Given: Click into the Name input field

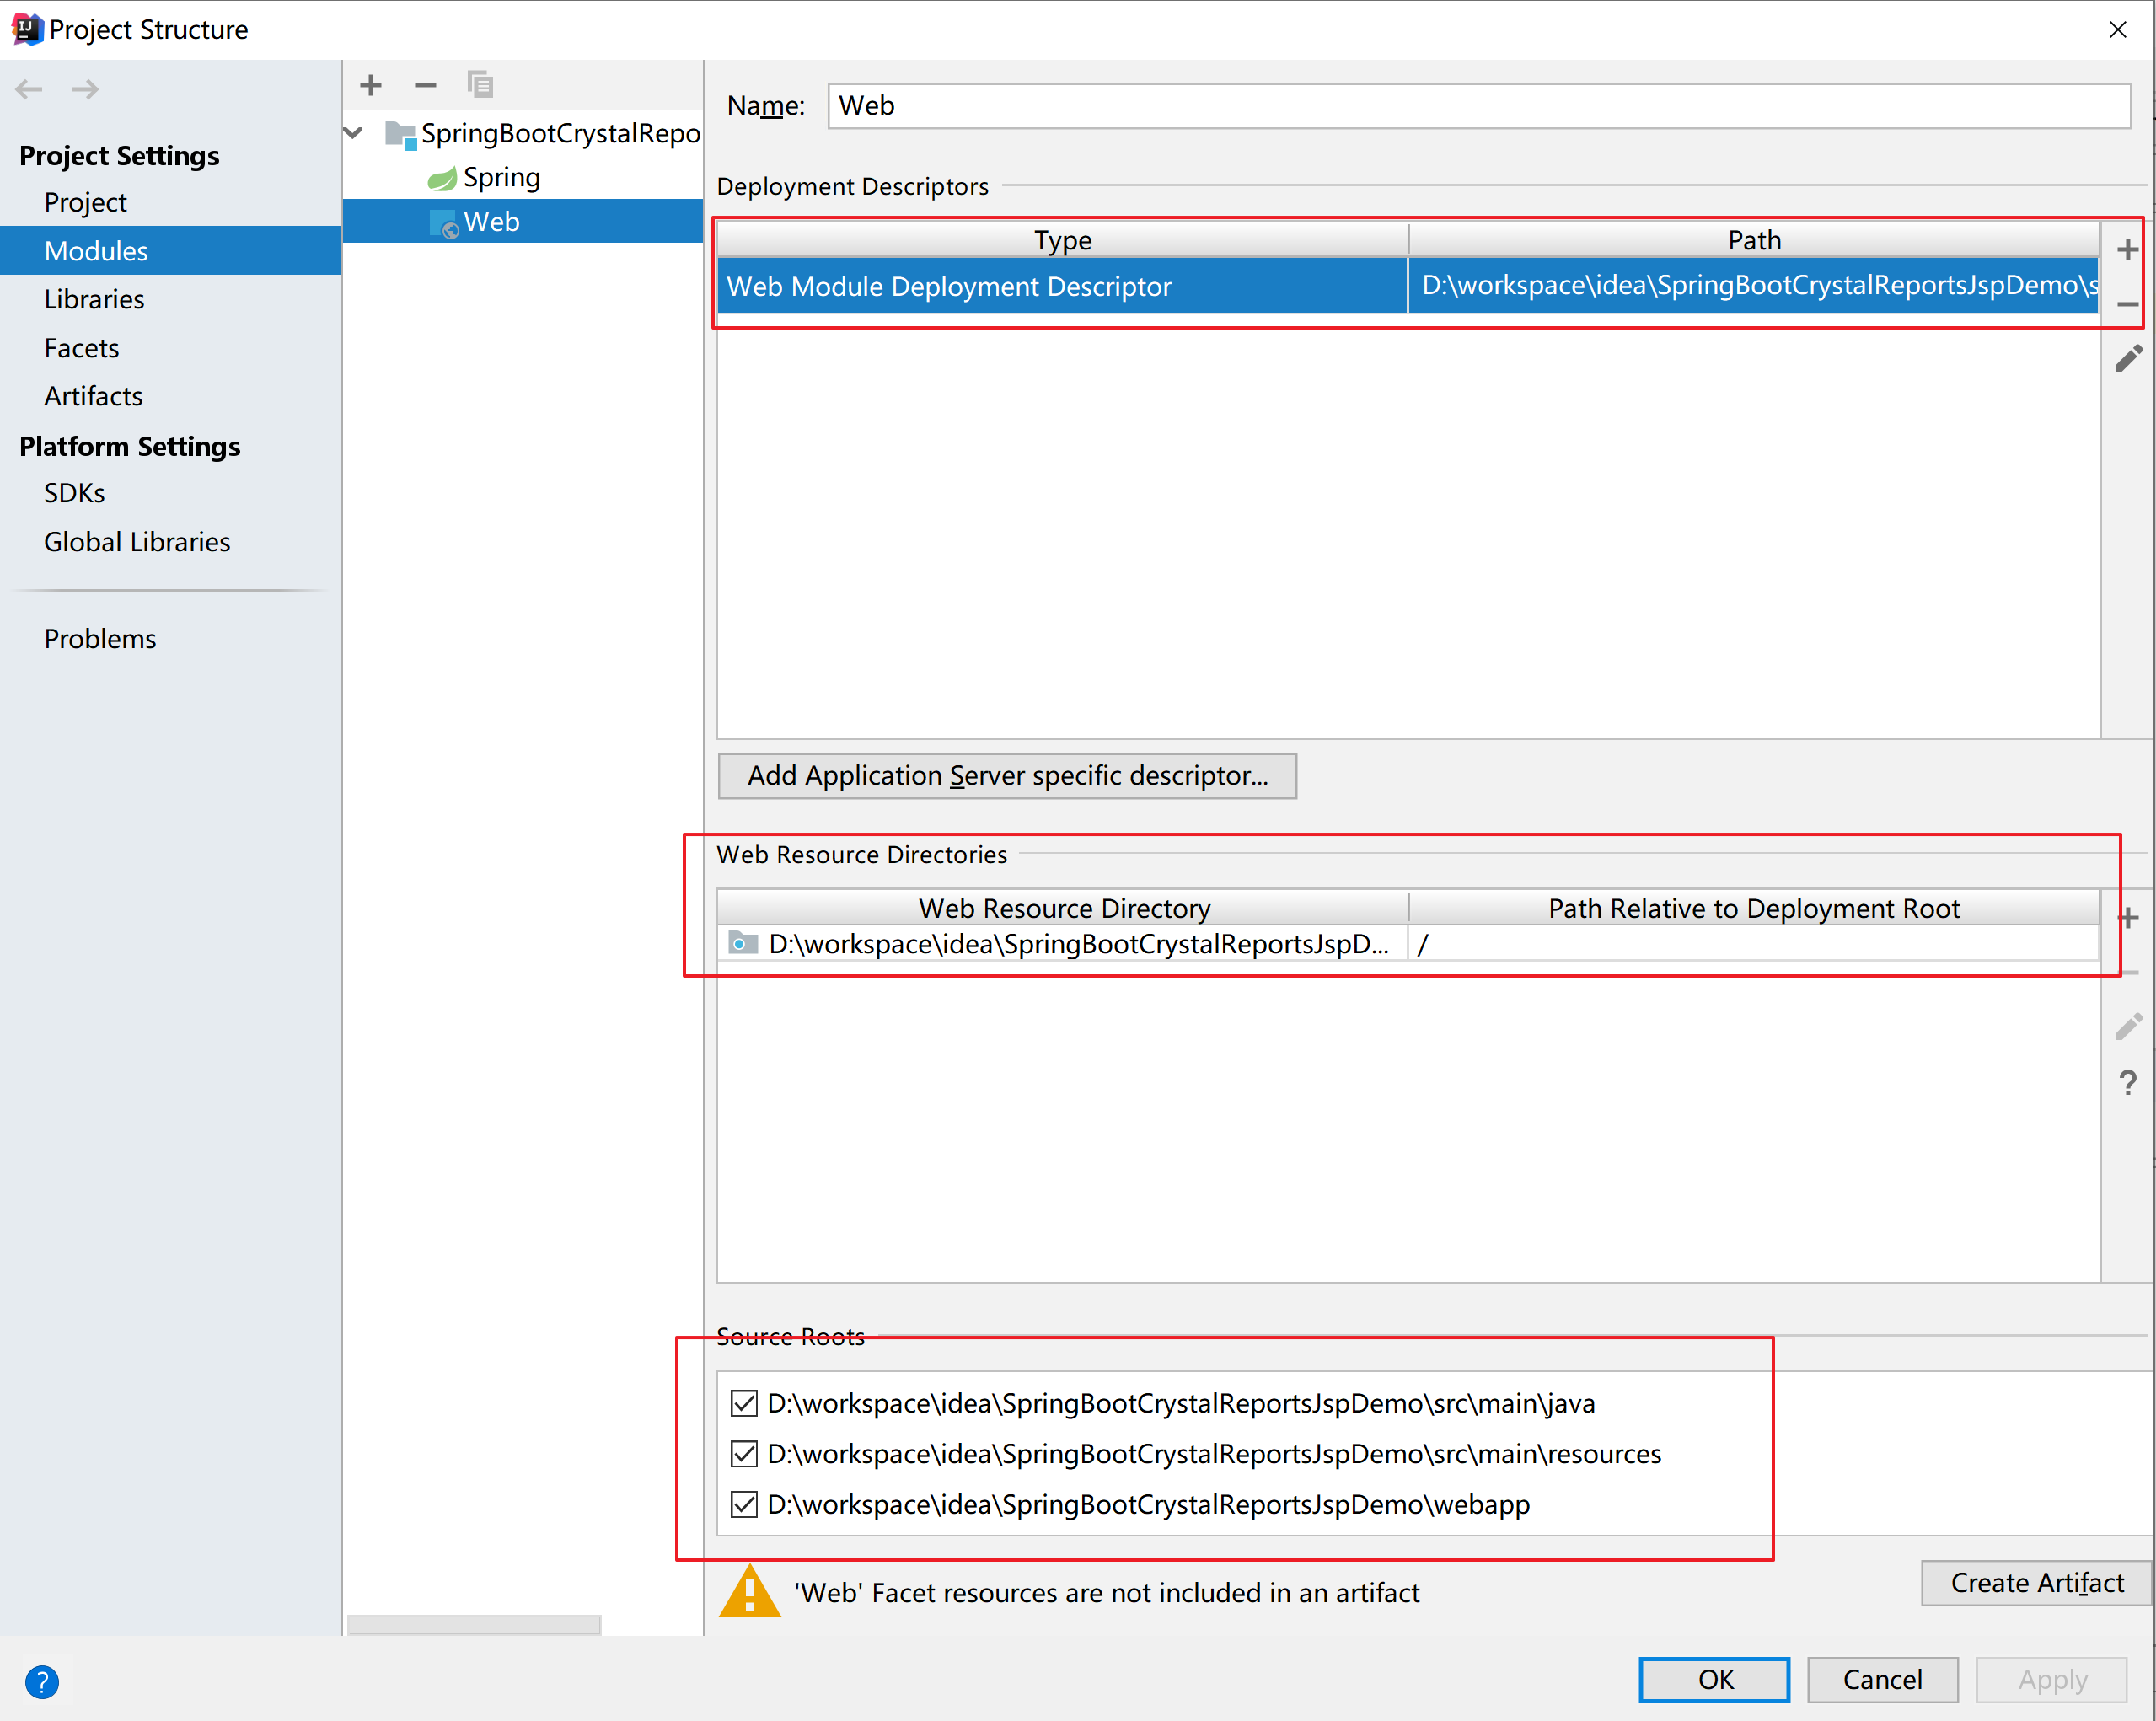Looking at the screenshot, I should click(1478, 106).
